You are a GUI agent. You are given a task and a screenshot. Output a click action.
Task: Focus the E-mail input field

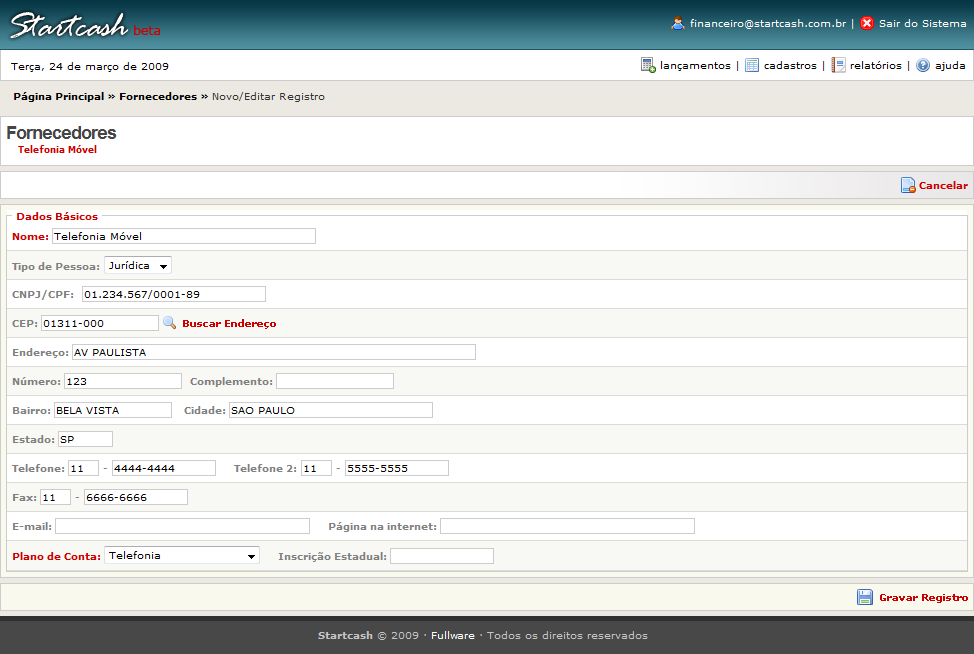182,526
